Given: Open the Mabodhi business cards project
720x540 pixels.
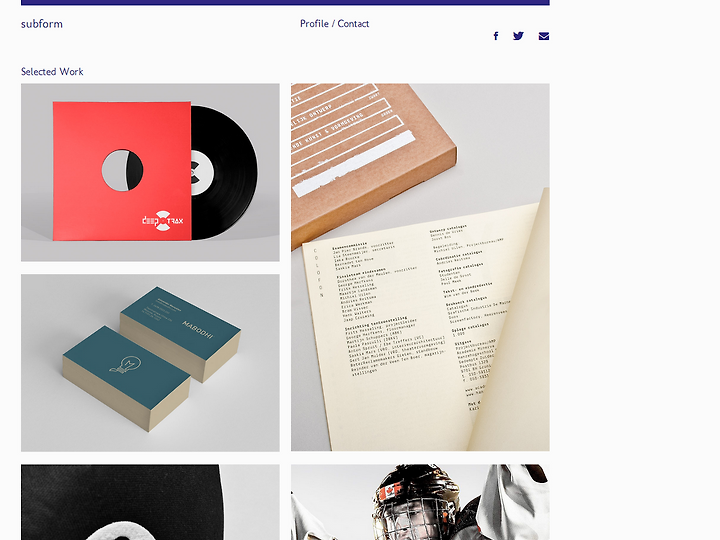Looking at the screenshot, I should (x=150, y=363).
